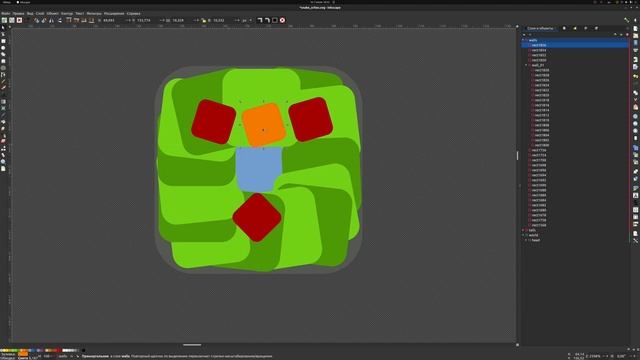
Task: Open the Объект menu
Action: point(53,13)
